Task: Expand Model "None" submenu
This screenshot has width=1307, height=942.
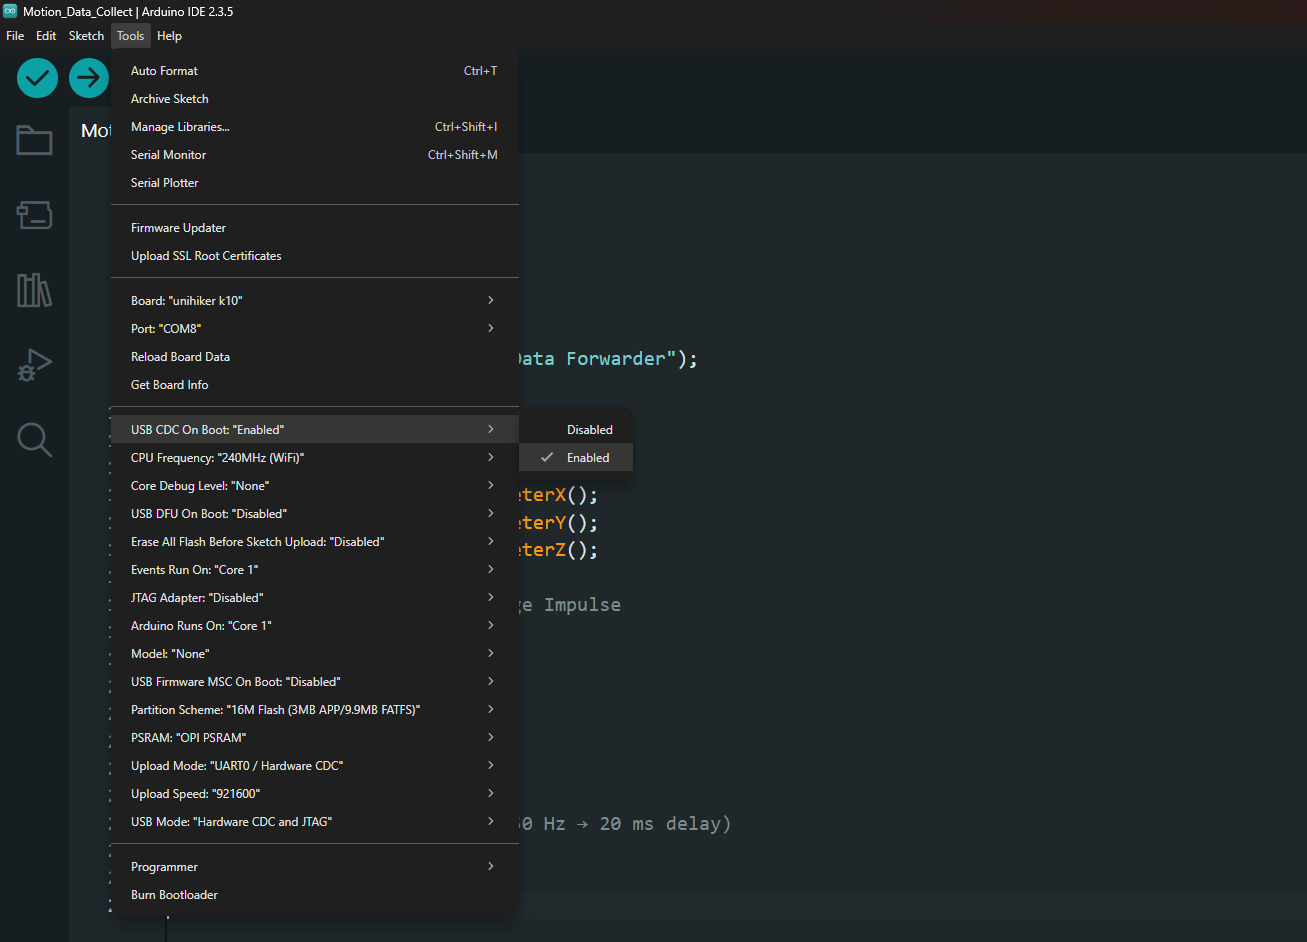Action: [314, 654]
